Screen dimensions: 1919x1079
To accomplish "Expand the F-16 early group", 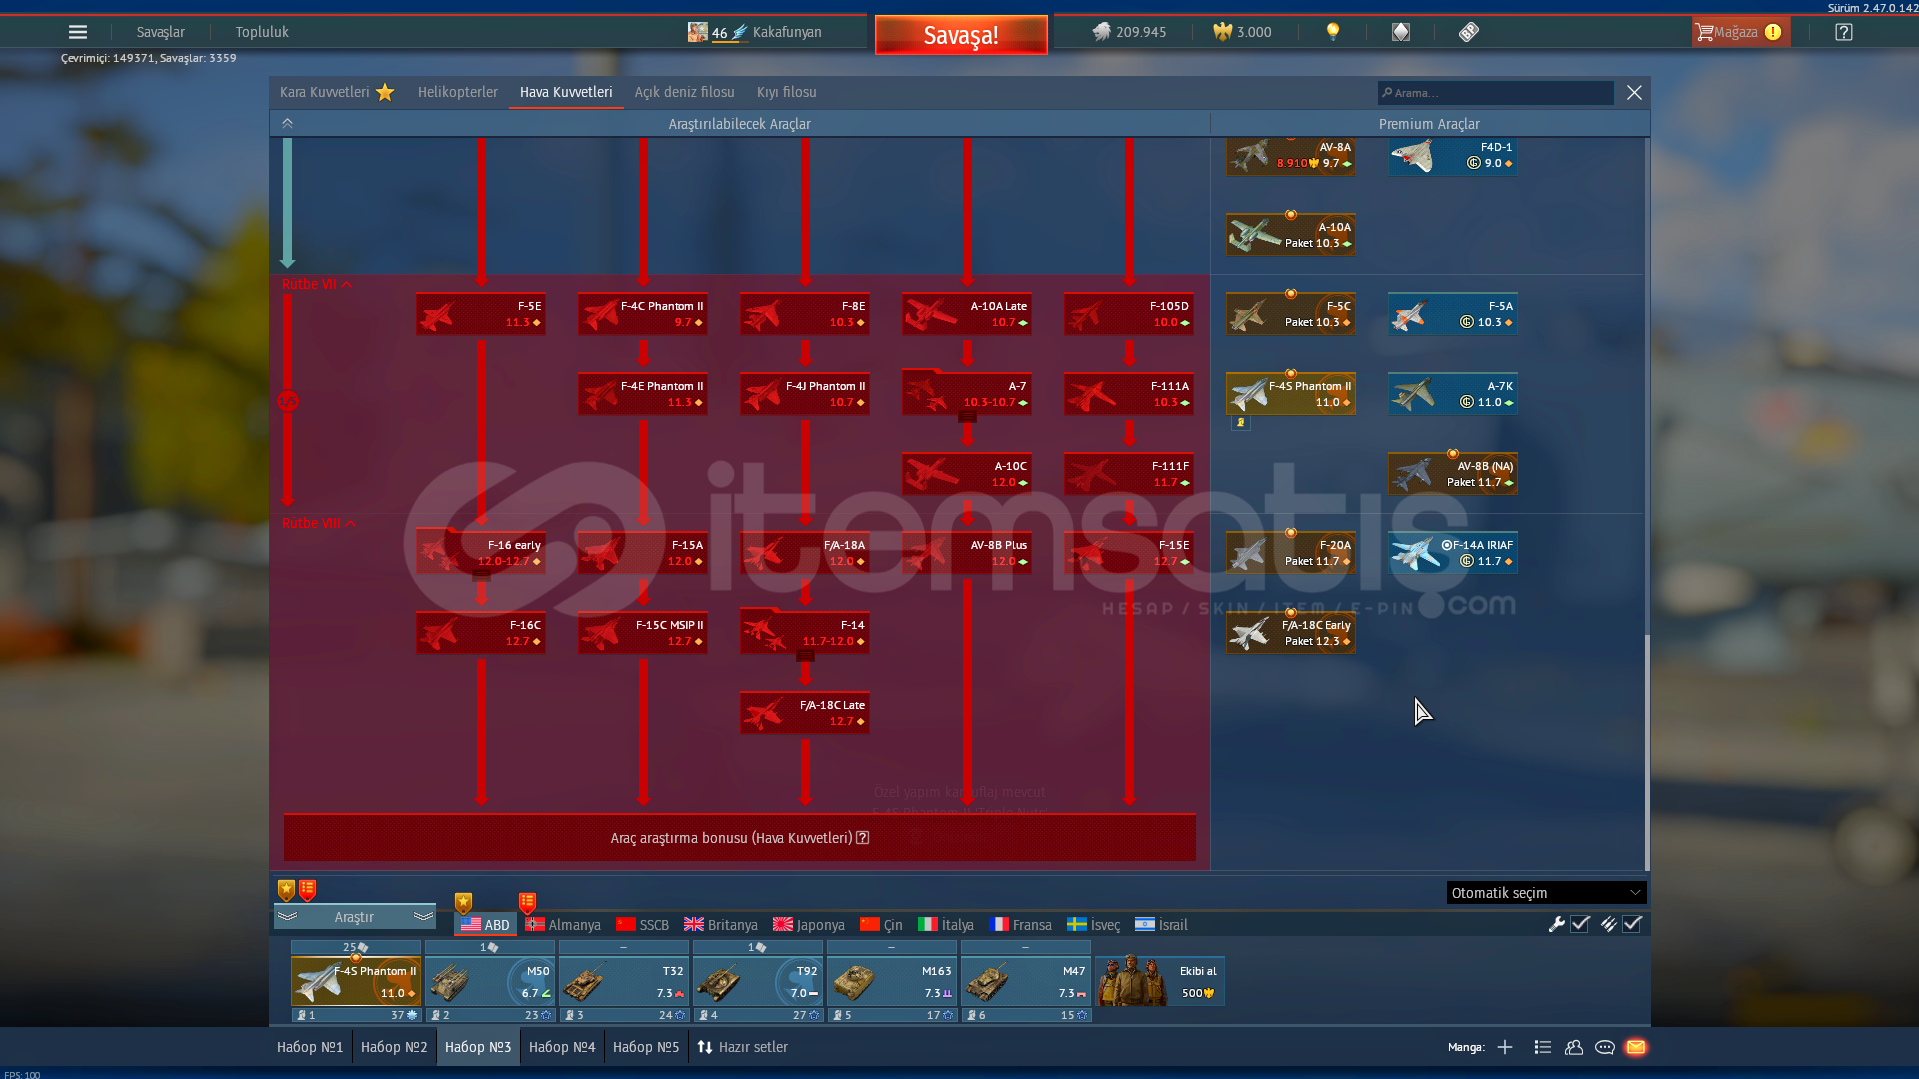I will (x=481, y=553).
